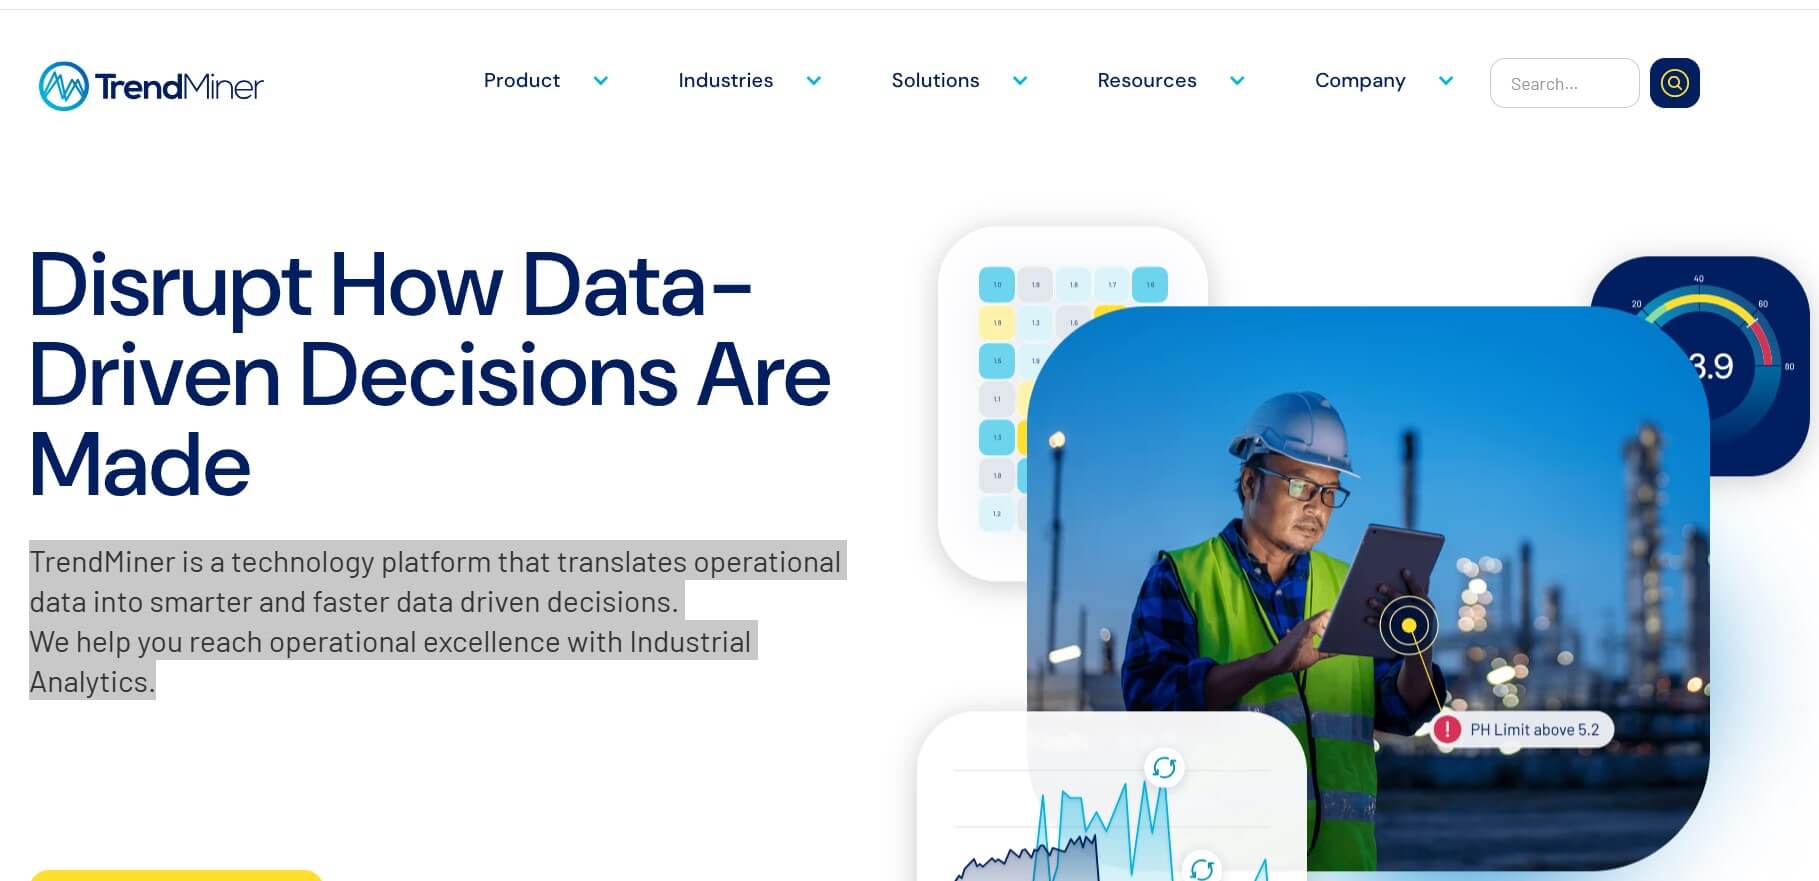Click the lower refresh icon on the chart

(x=1201, y=868)
